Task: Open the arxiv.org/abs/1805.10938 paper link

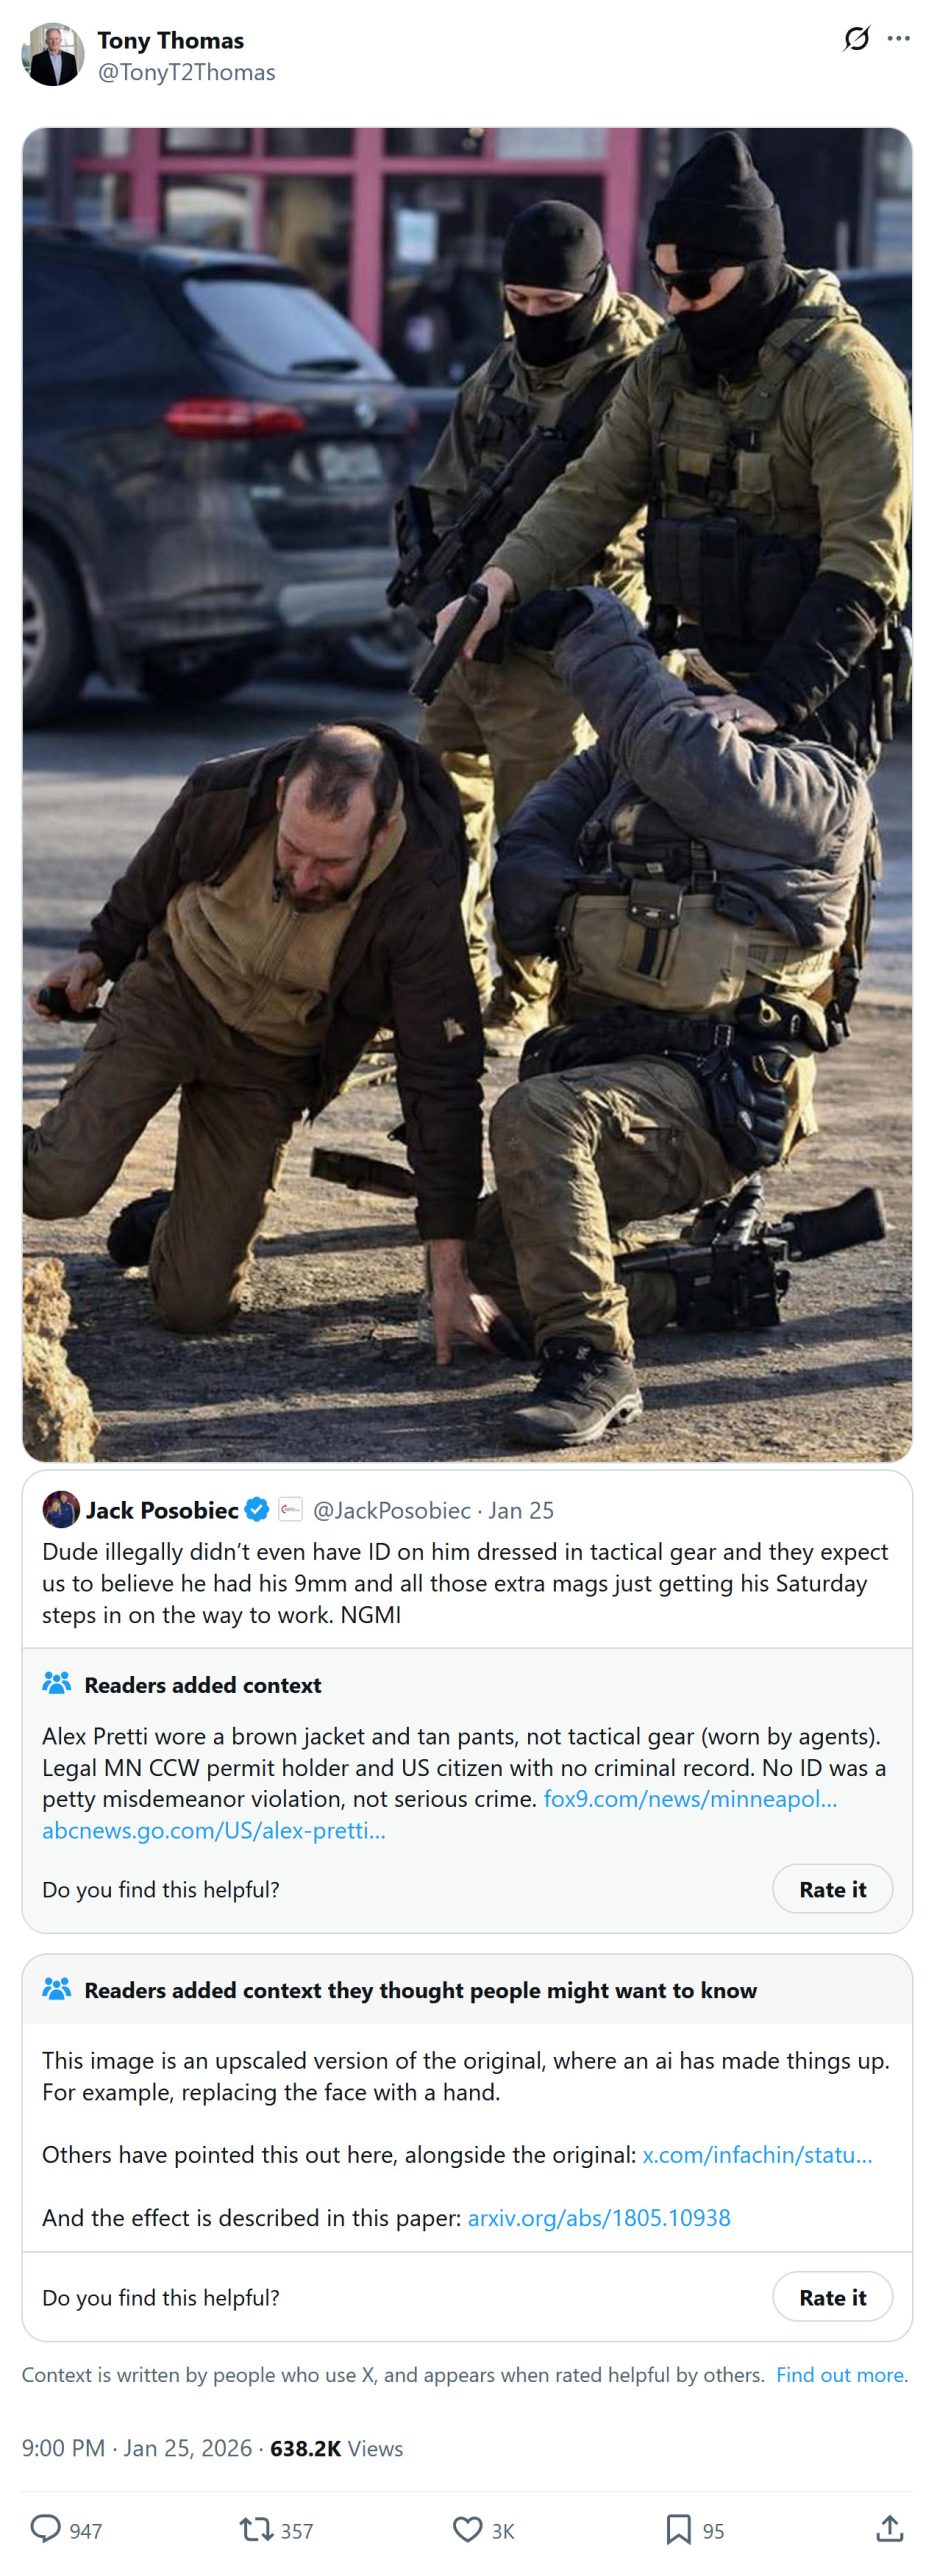Action: click(x=599, y=2218)
